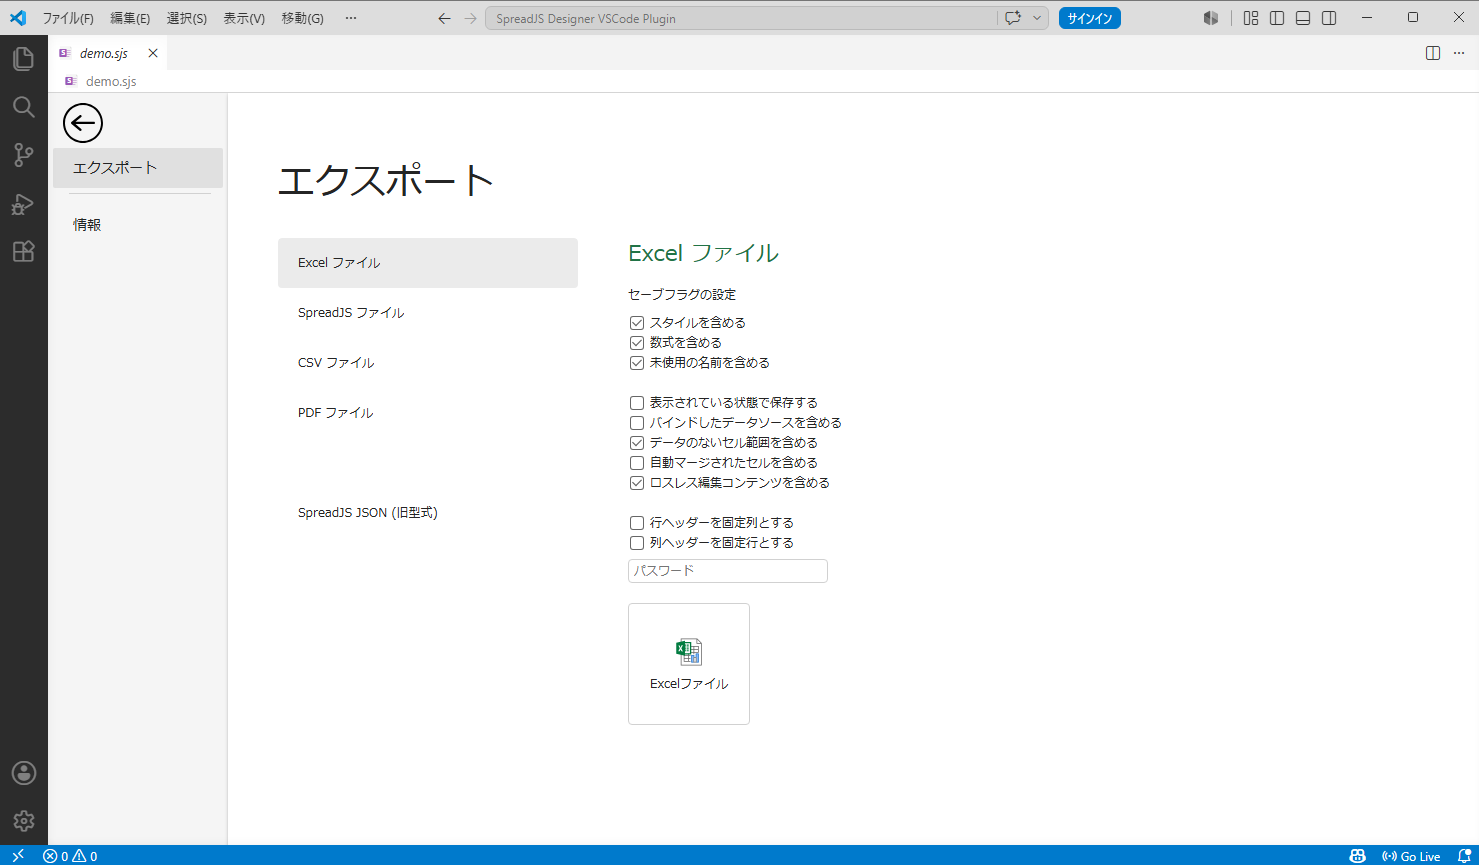Screen dimensions: 1479x865
Task: Open the Manage gear icon
Action: pyautogui.click(x=24, y=821)
